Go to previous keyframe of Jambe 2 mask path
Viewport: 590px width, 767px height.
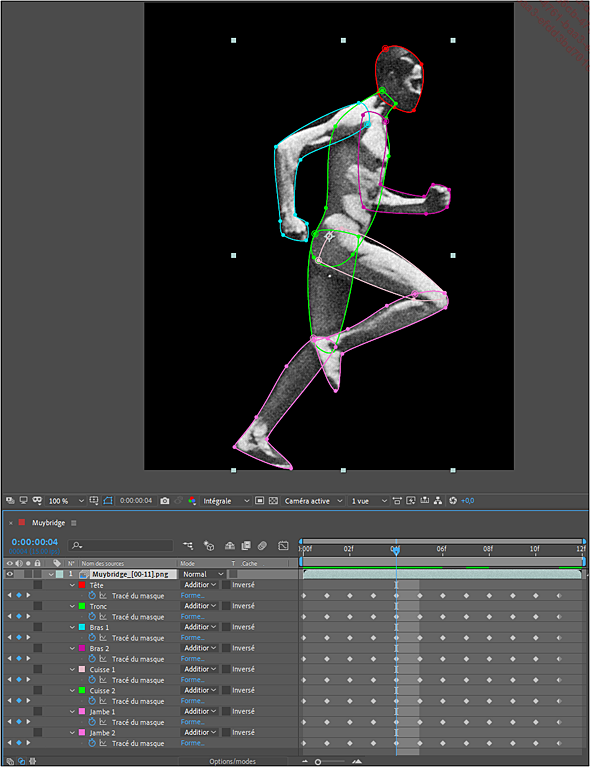point(9,743)
